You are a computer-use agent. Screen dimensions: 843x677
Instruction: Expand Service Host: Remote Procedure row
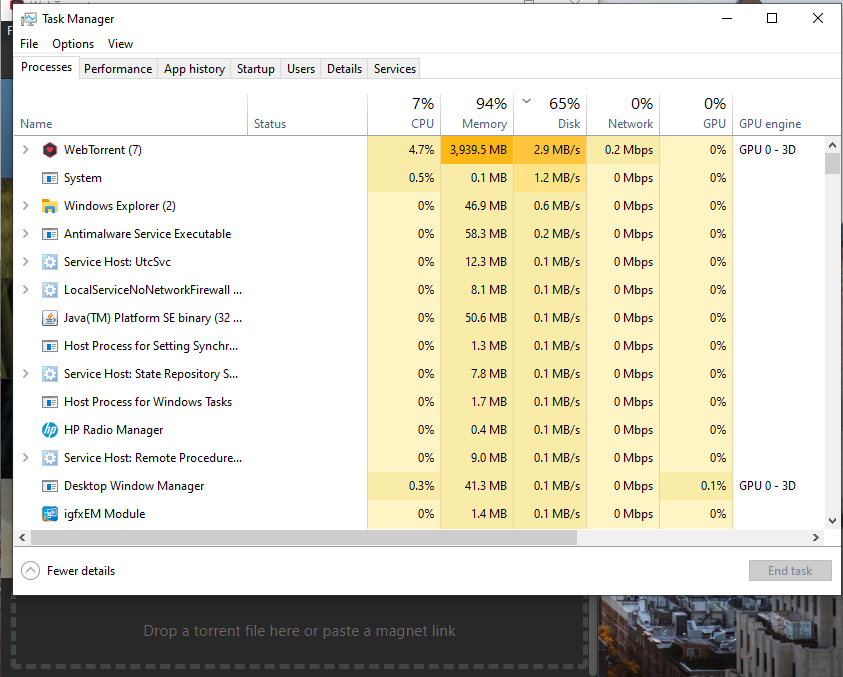[x=25, y=458]
